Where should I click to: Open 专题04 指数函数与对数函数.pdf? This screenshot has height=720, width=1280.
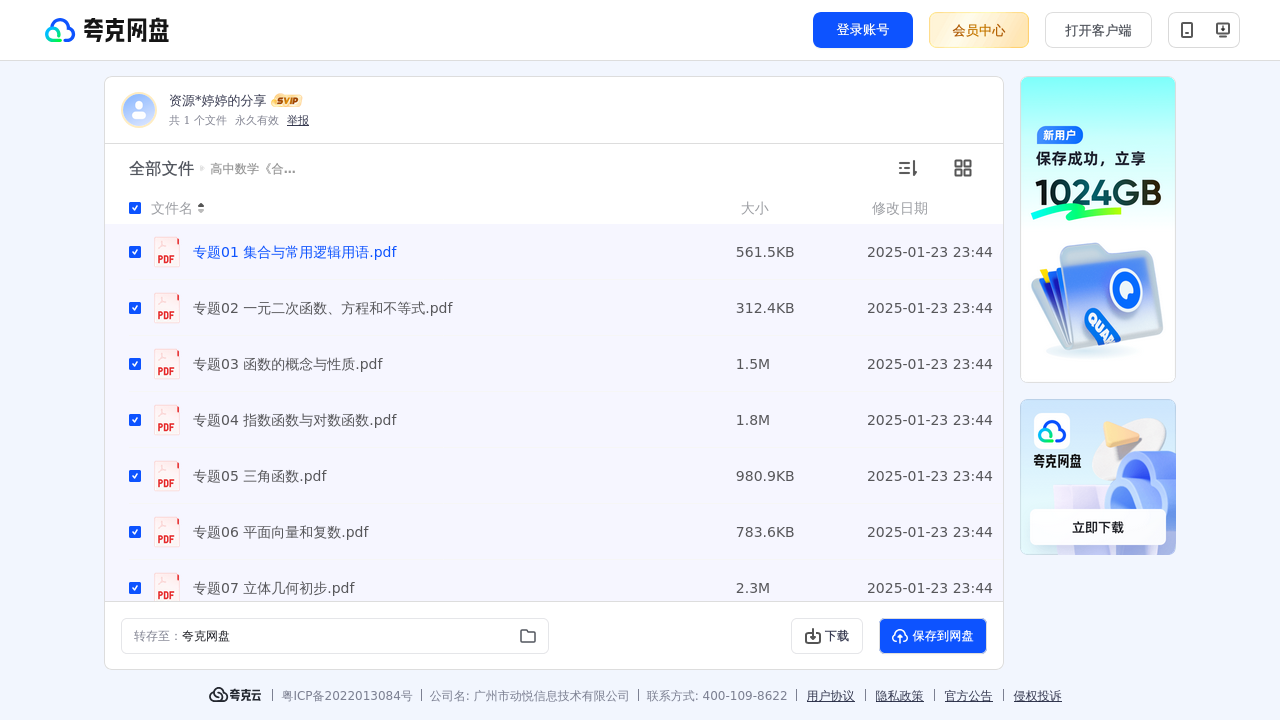[x=295, y=420]
